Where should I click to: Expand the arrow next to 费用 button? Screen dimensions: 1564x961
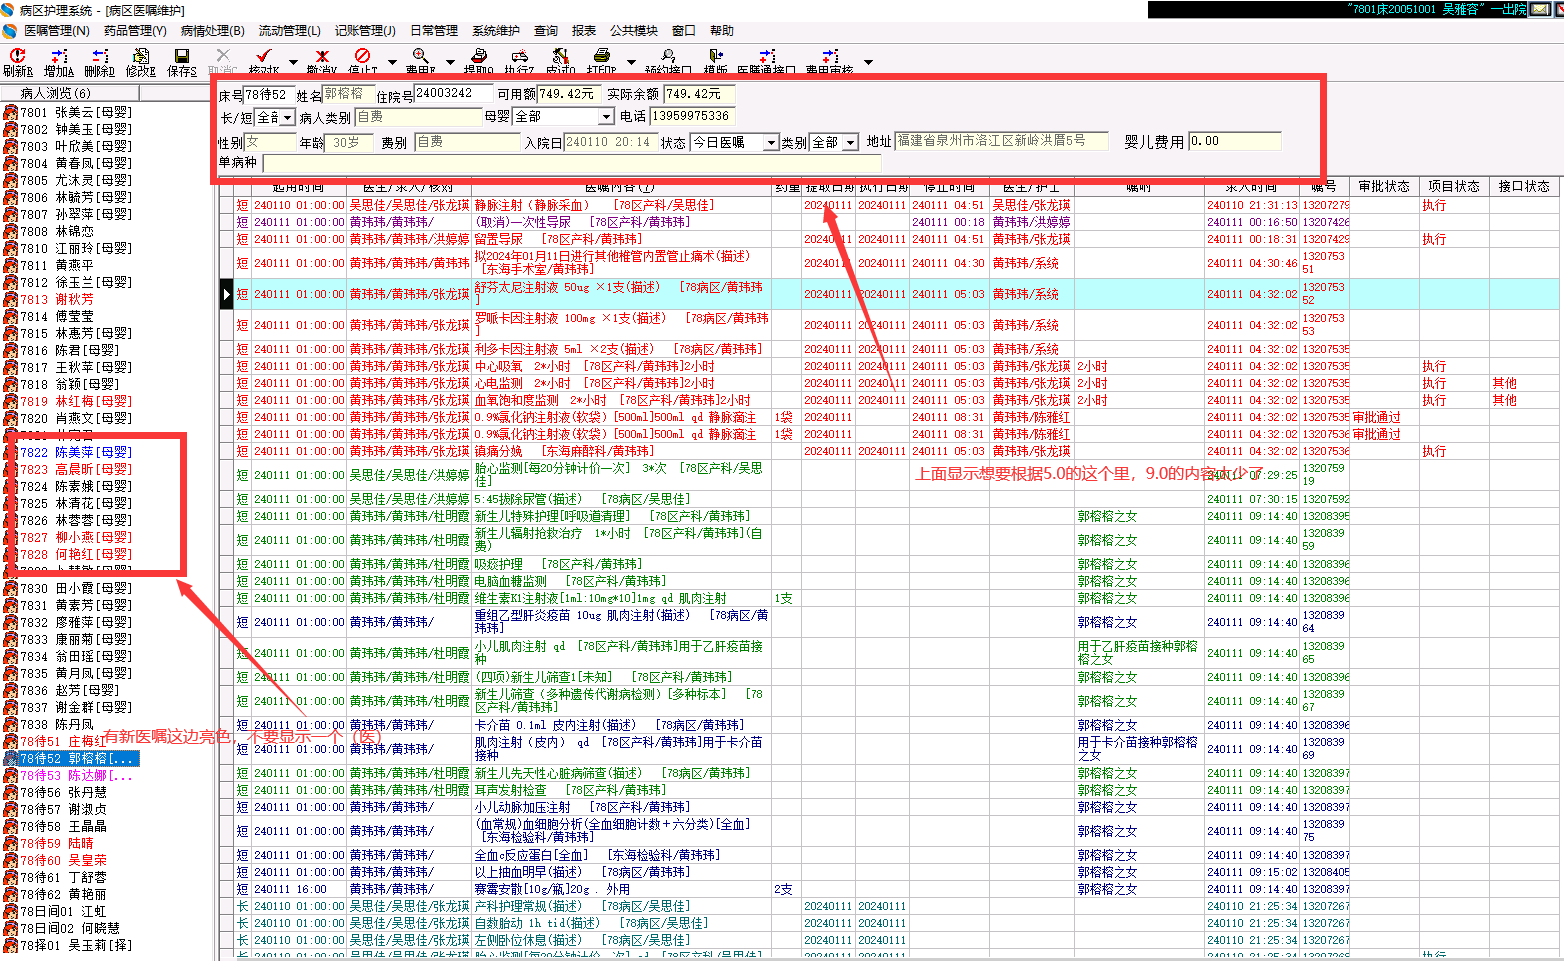point(450,62)
